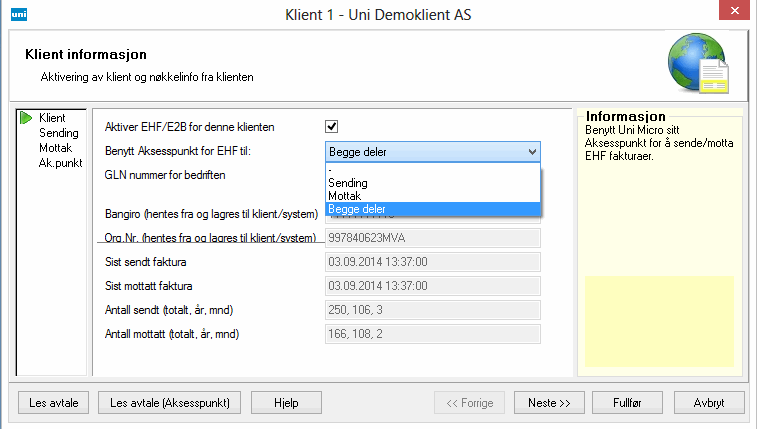
Task: Click the Org.Nr. field showing 997840623MVA
Action: pyautogui.click(x=432, y=237)
